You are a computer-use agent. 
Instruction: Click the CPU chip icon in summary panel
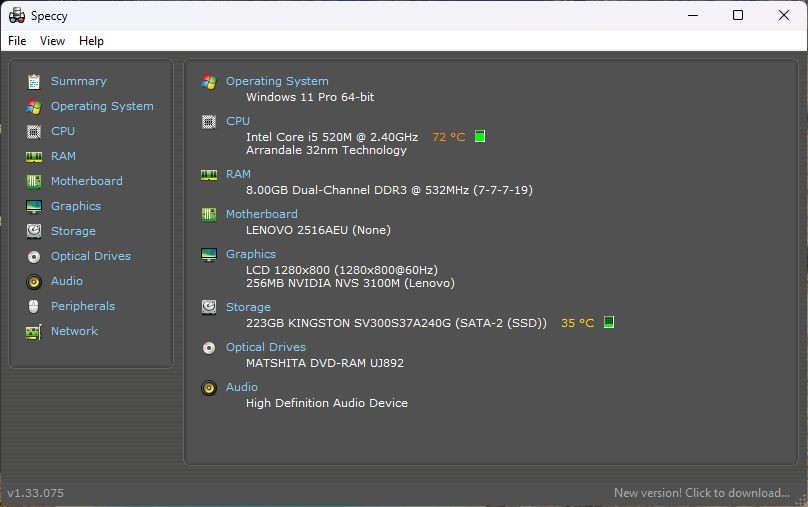(209, 122)
